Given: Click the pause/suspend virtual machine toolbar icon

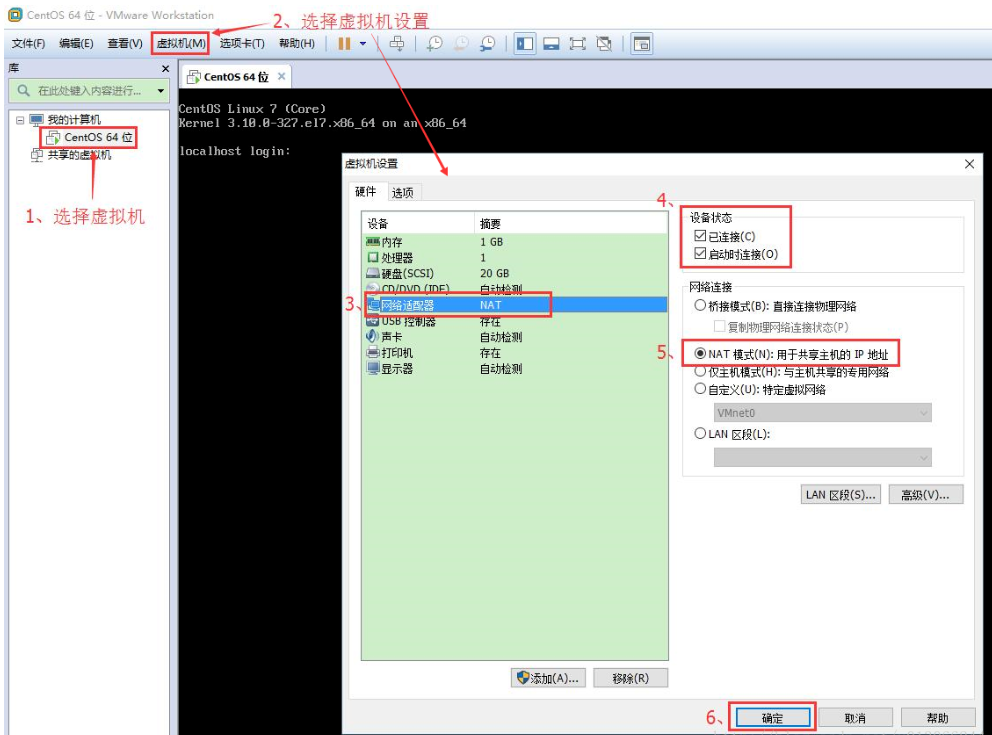Looking at the screenshot, I should (344, 43).
